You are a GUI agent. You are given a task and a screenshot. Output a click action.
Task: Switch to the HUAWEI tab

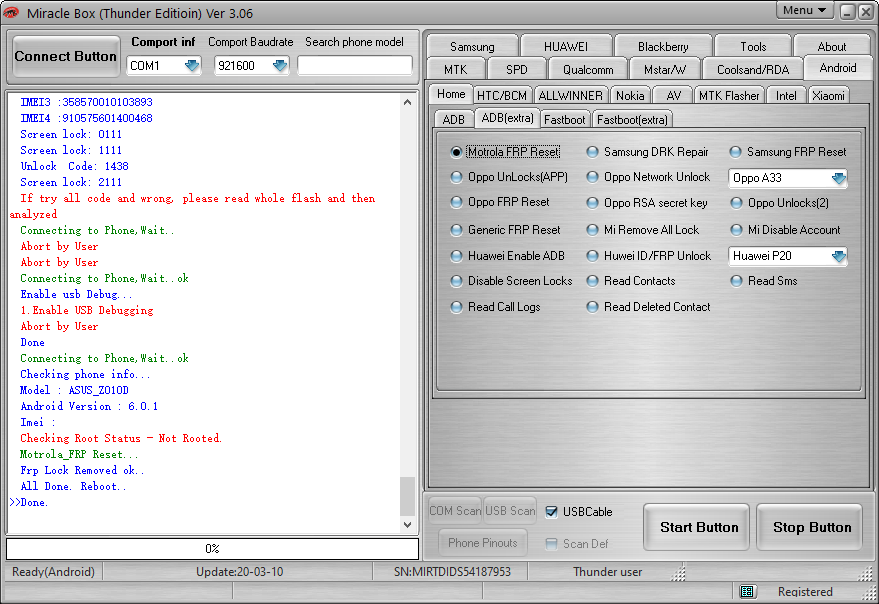[x=566, y=47]
